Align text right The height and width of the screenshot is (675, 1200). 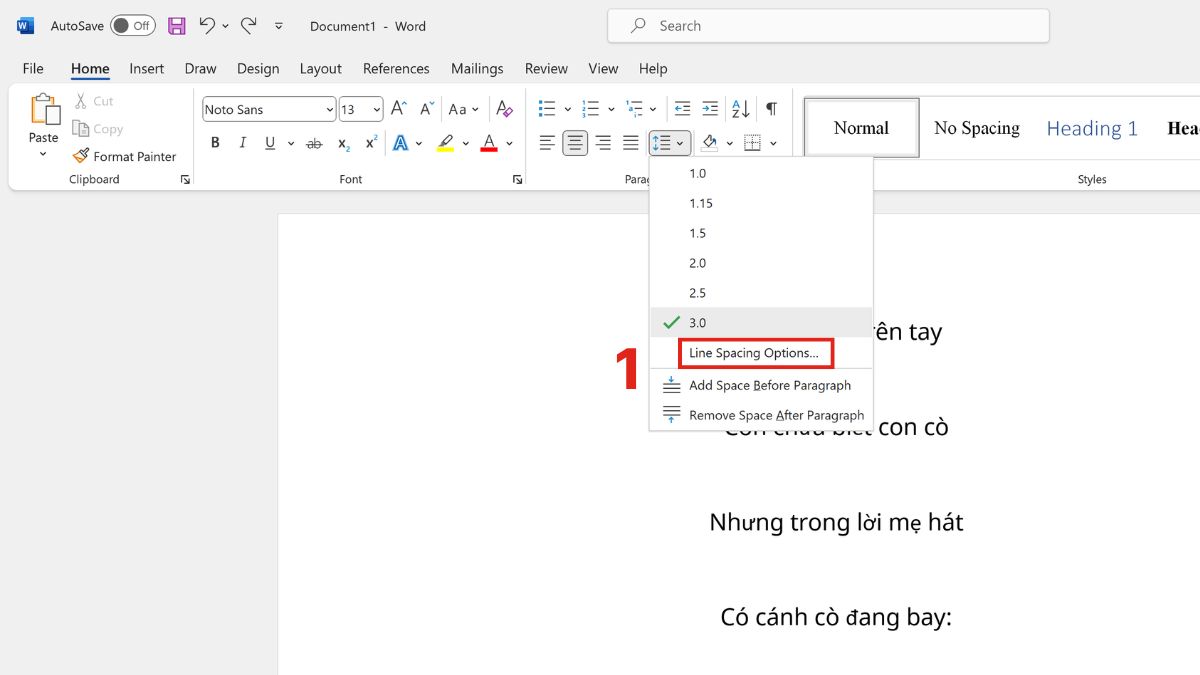[x=603, y=143]
